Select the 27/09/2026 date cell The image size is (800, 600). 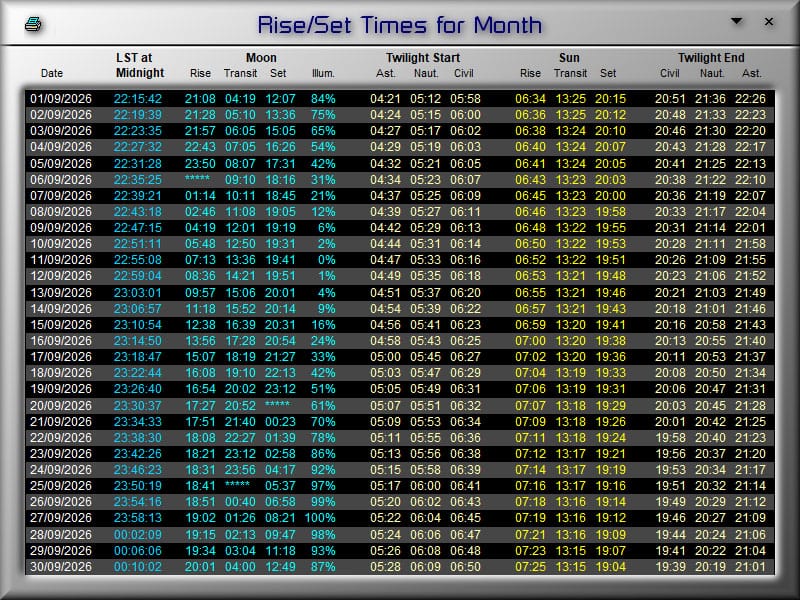click(61, 518)
